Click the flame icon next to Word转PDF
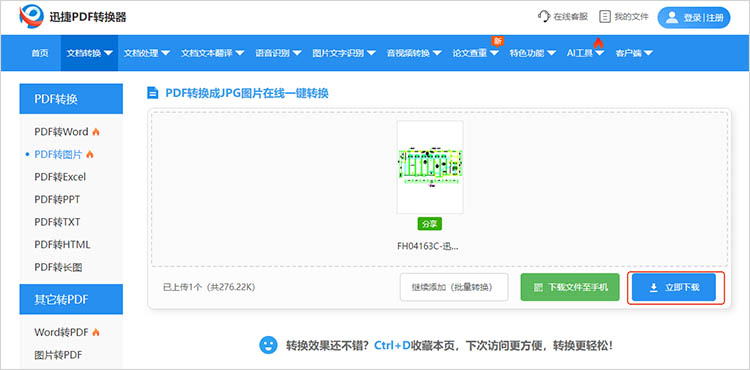The image size is (750, 370). (x=96, y=332)
